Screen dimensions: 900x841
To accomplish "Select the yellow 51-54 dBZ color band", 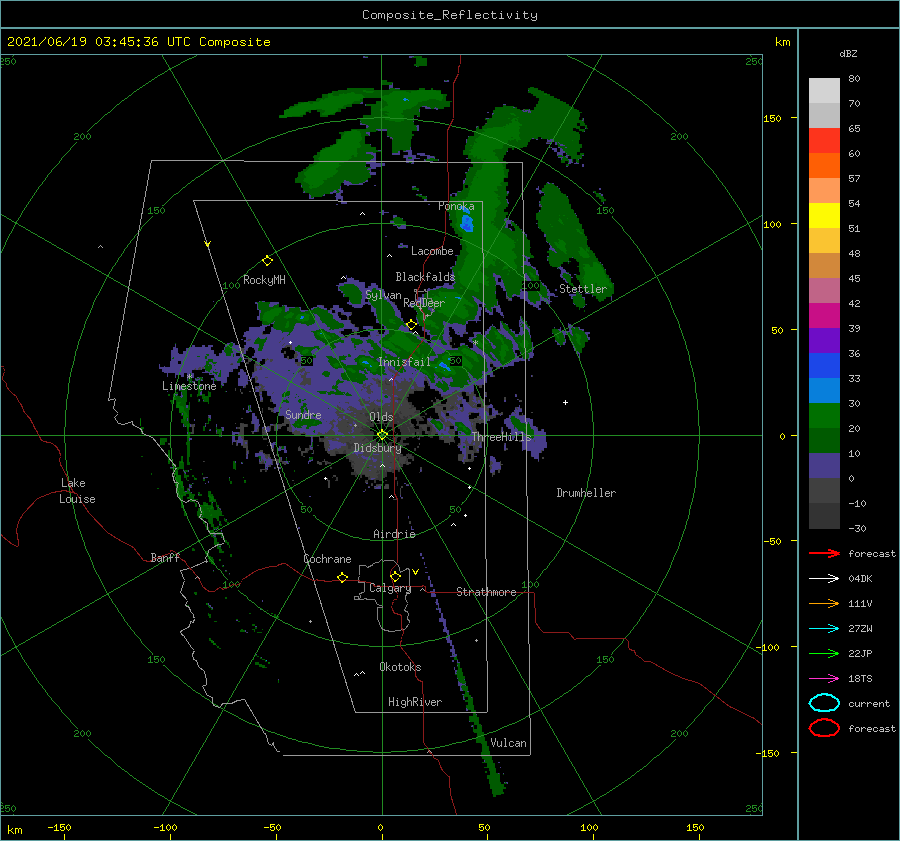I will pos(824,216).
